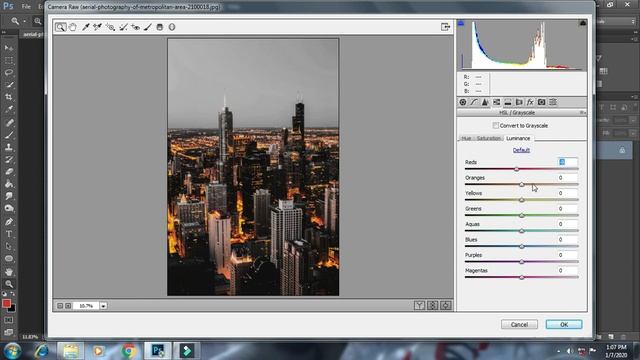Click the Reds luminance slider handle
The image size is (640, 360).
pyautogui.click(x=516, y=169)
